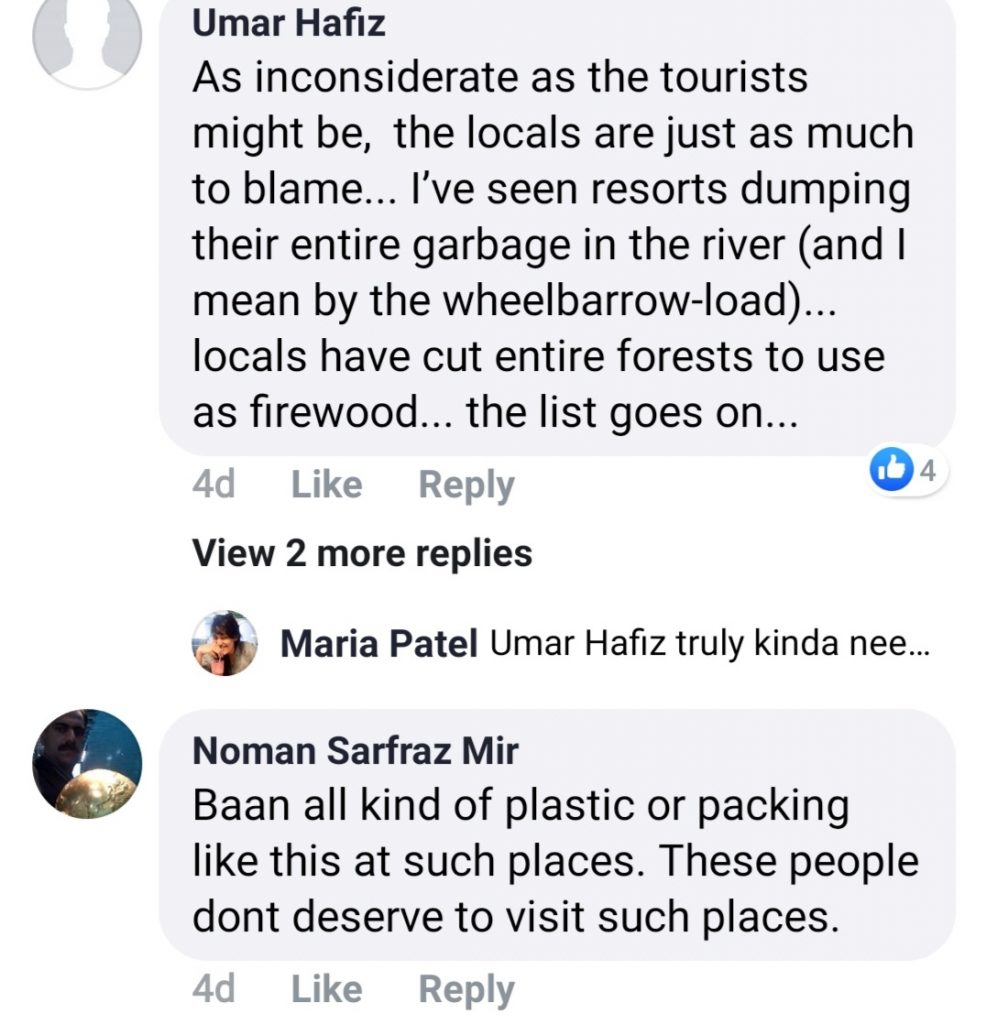This screenshot has width=986, height=1024.
Task: Reply to Noman Sarfraz Mir's comment
Action: pyautogui.click(x=466, y=989)
